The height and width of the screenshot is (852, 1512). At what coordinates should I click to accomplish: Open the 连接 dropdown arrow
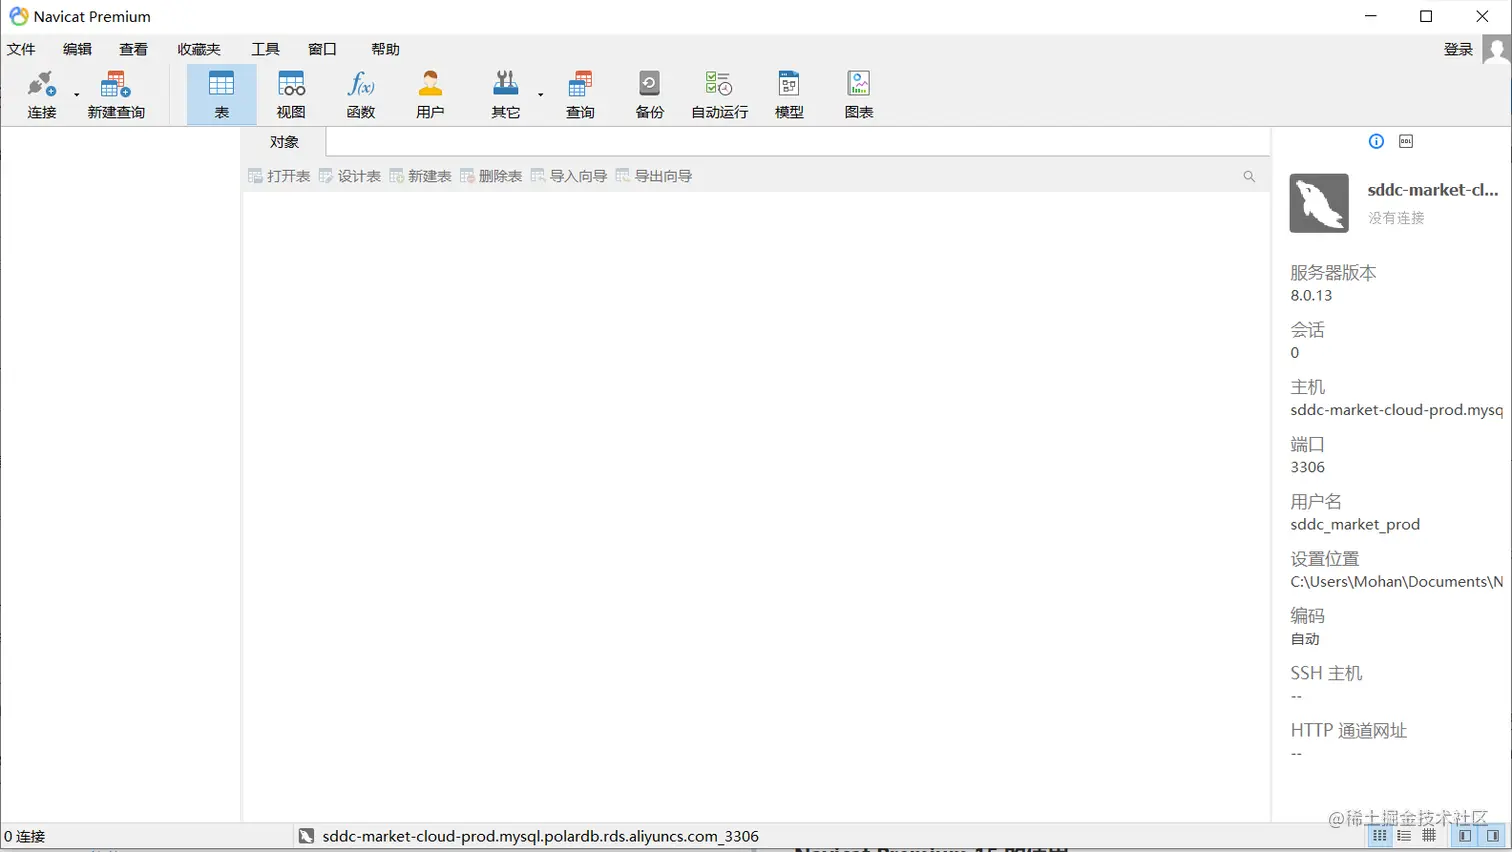77,95
